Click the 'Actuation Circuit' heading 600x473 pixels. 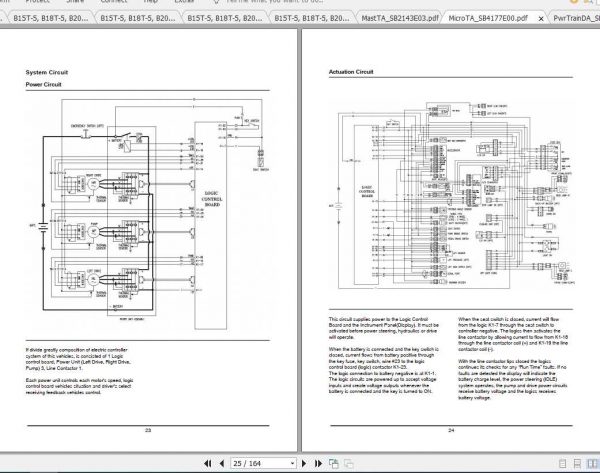[351, 72]
